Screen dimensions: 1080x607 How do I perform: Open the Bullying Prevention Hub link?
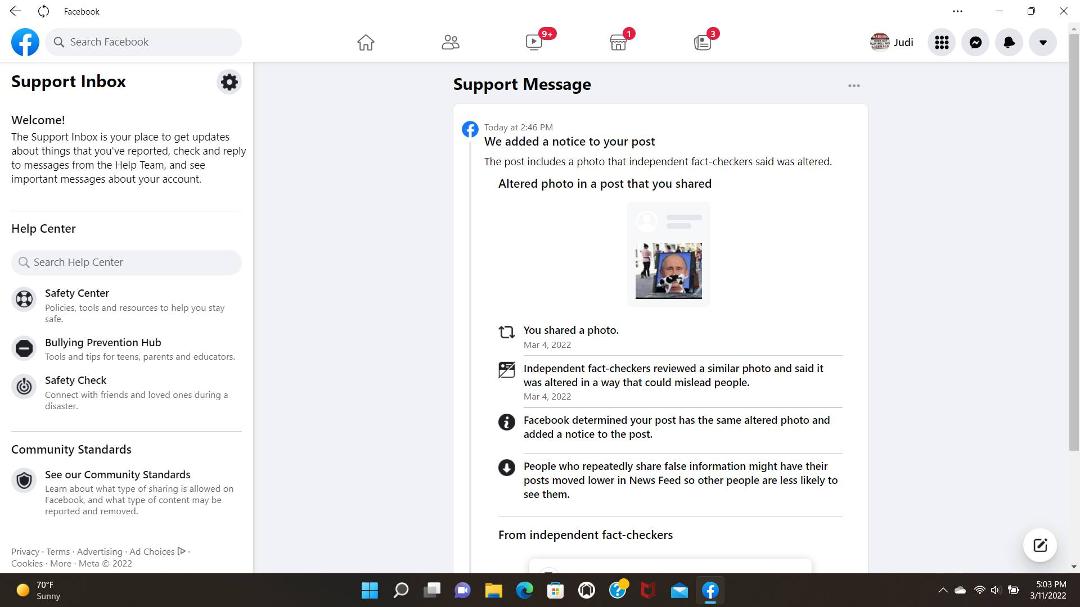click(127, 349)
